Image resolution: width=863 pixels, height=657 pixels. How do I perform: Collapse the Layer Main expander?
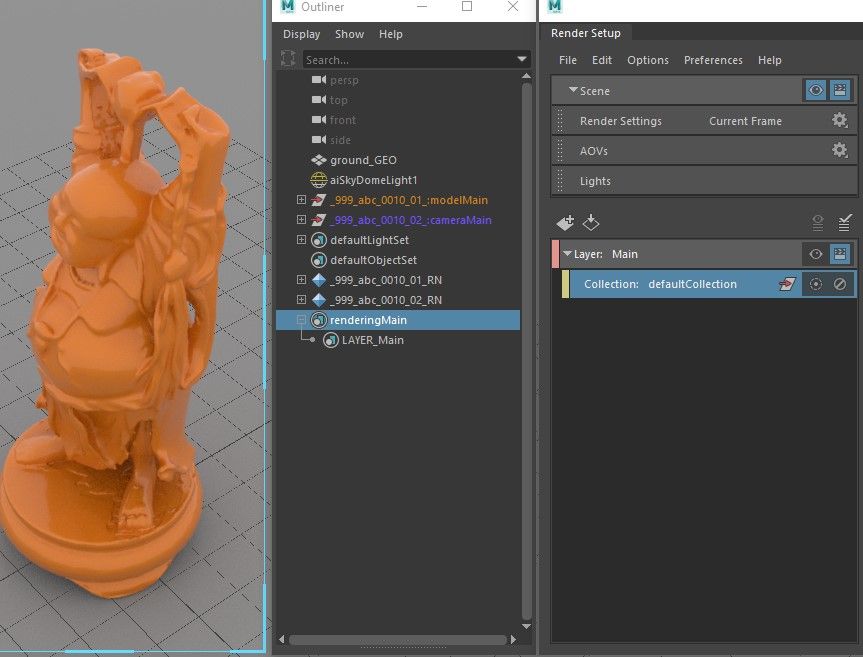pyautogui.click(x=570, y=254)
